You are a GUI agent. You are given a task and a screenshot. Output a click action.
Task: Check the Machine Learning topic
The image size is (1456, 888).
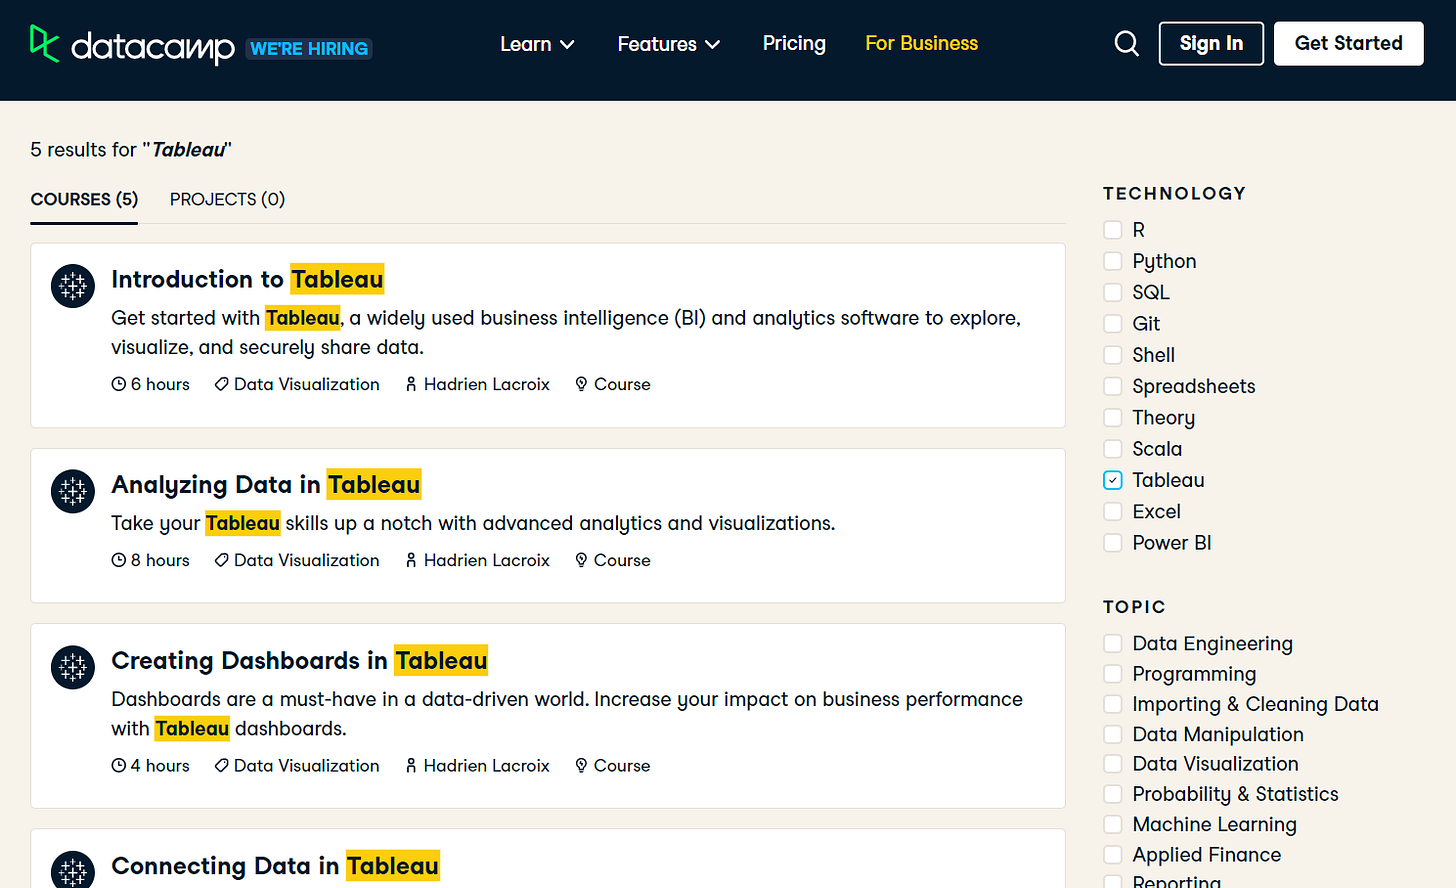coord(1113,824)
